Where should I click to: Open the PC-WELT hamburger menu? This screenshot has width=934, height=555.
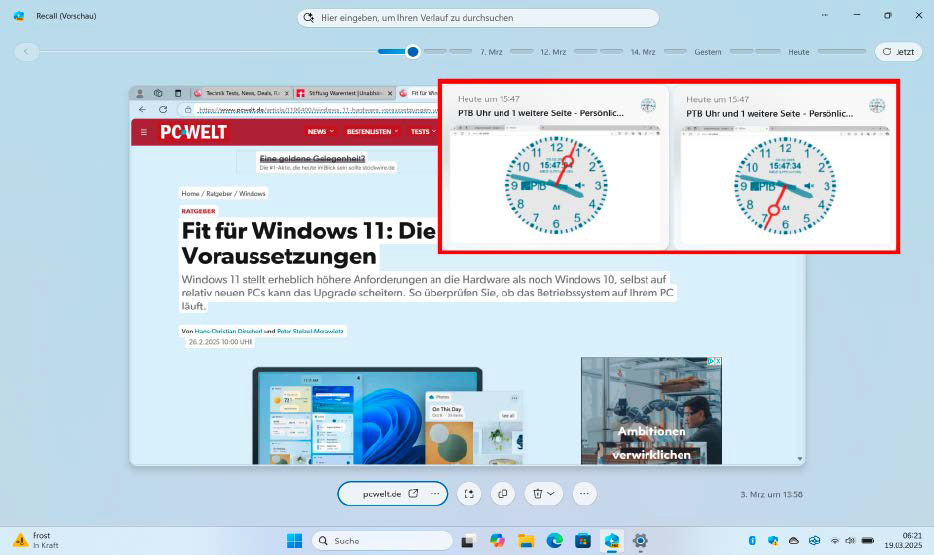tap(144, 132)
